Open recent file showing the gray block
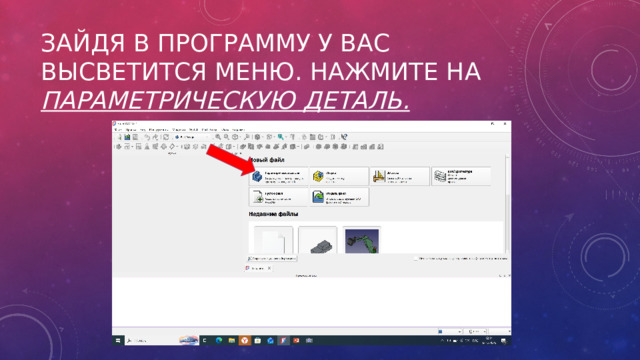The image size is (640, 360). click(x=318, y=241)
